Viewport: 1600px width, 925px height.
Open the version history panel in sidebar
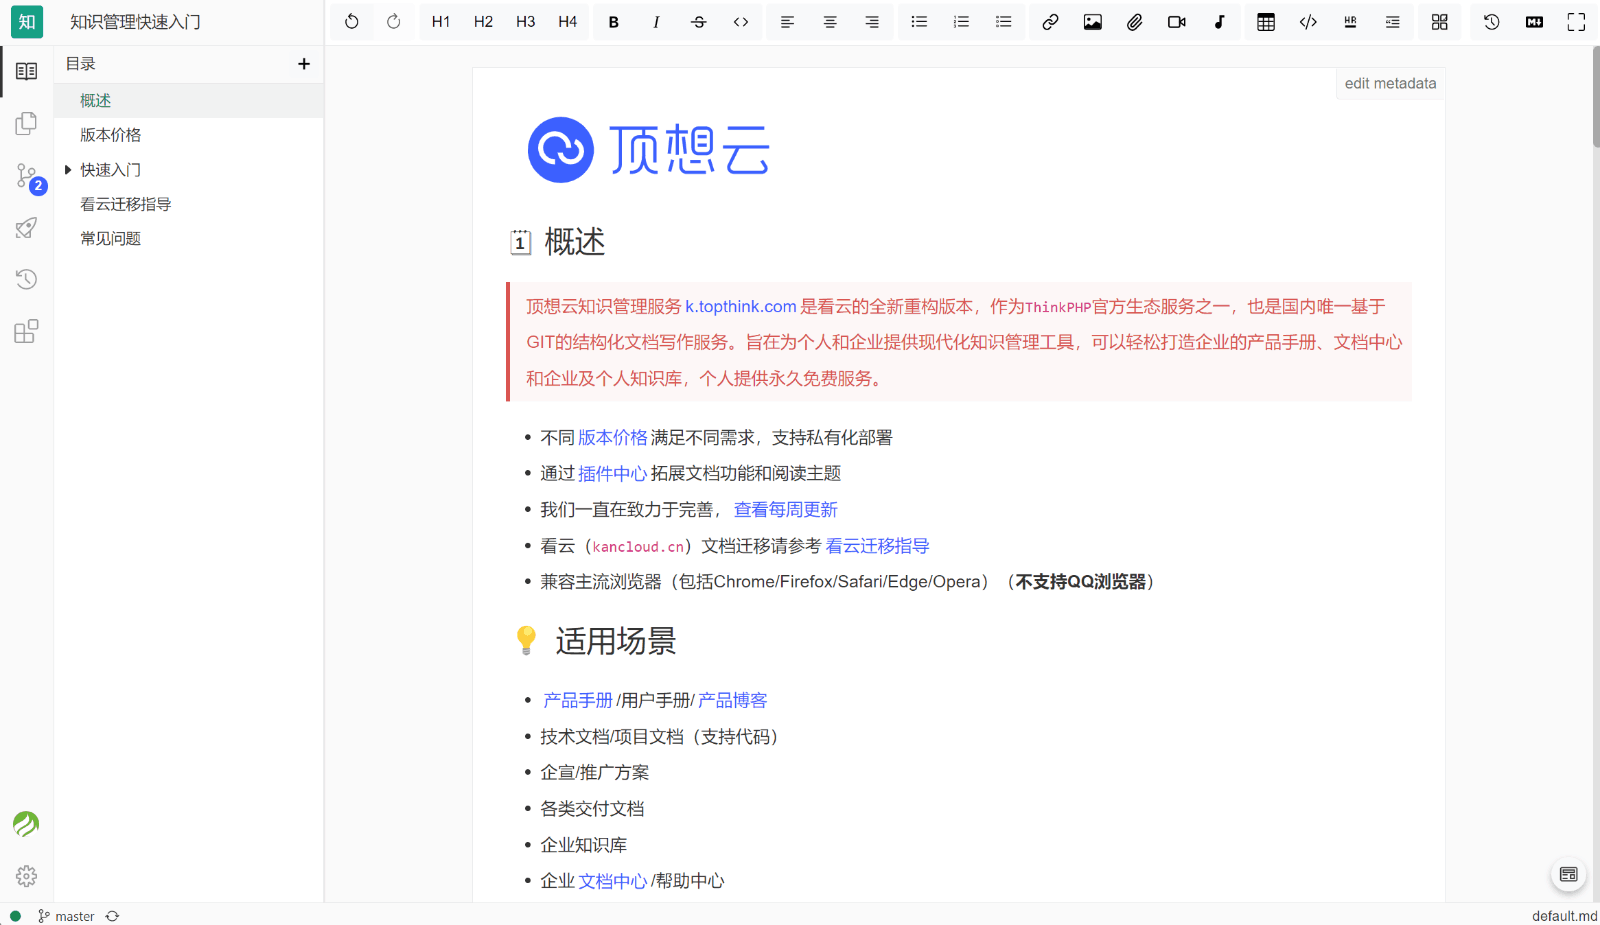[x=26, y=279]
